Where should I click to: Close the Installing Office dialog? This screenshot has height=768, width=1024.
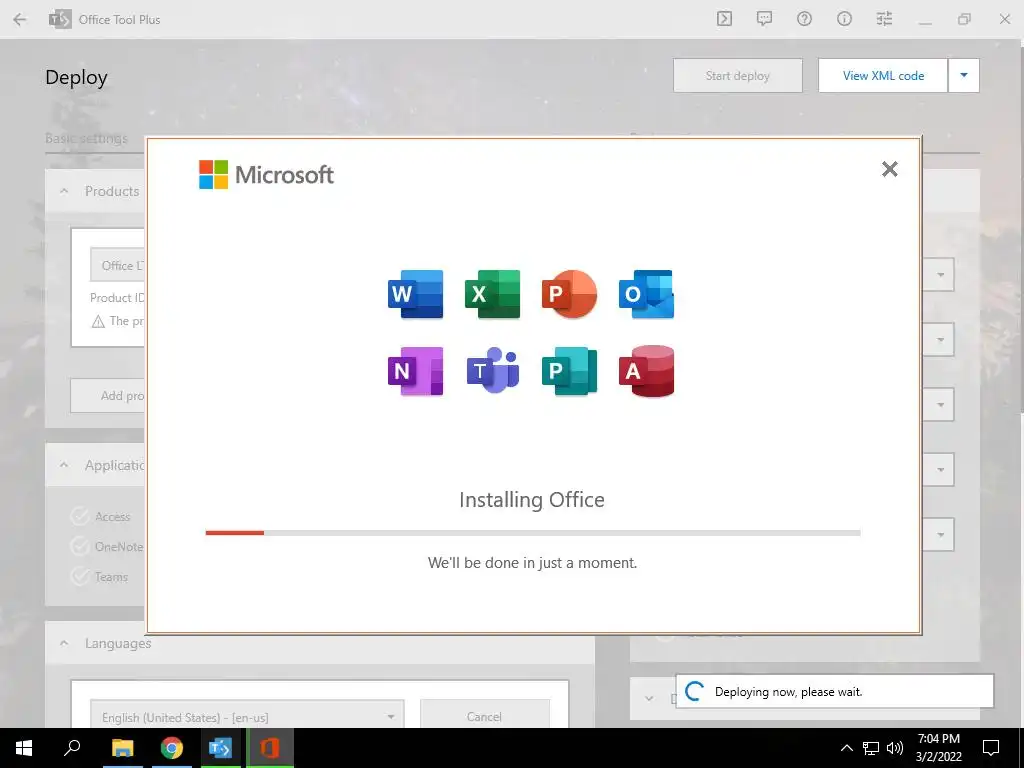[x=889, y=169]
